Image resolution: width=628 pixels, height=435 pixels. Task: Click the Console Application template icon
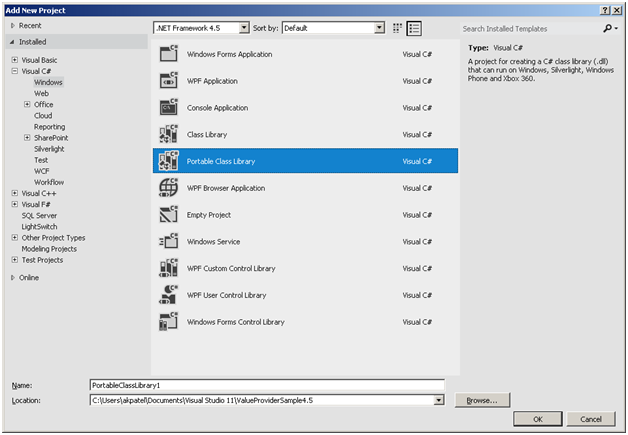point(169,107)
